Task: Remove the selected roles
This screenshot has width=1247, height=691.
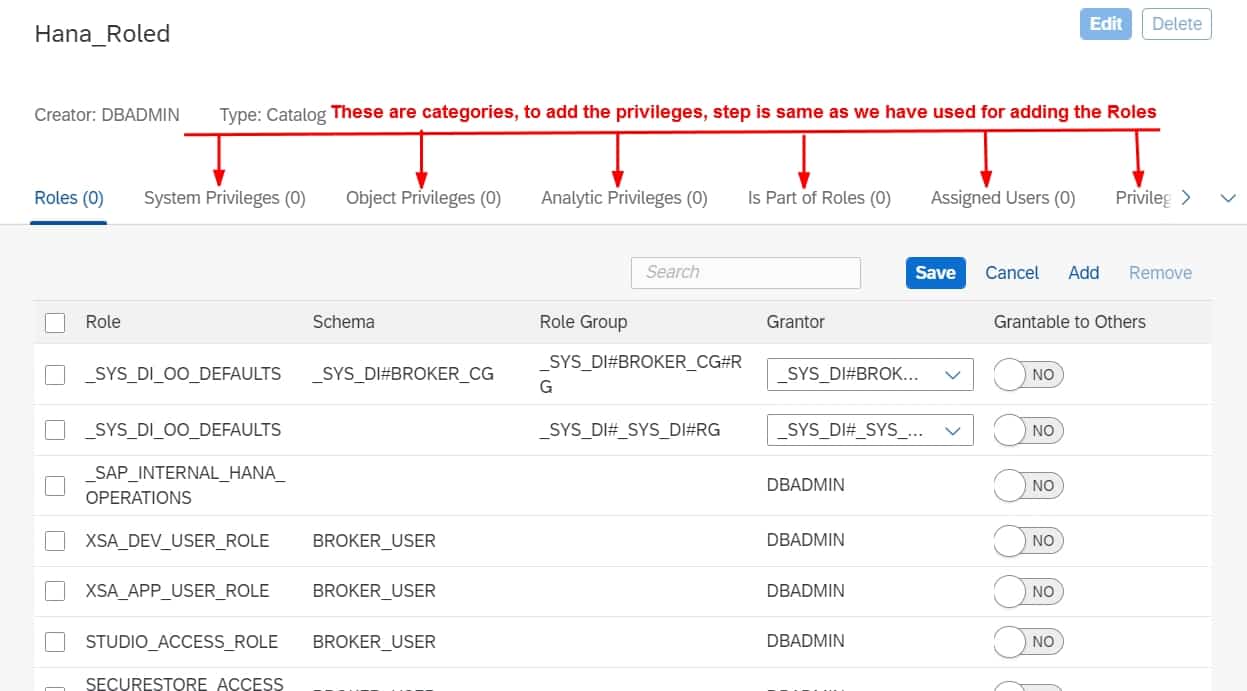Action: pyautogui.click(x=1160, y=272)
